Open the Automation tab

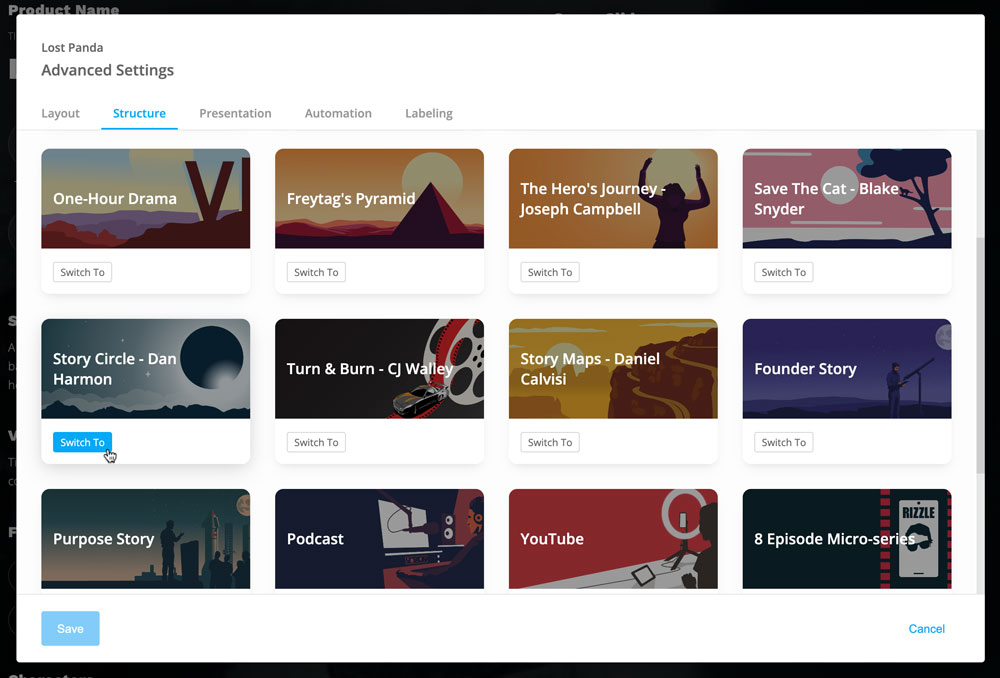click(338, 113)
